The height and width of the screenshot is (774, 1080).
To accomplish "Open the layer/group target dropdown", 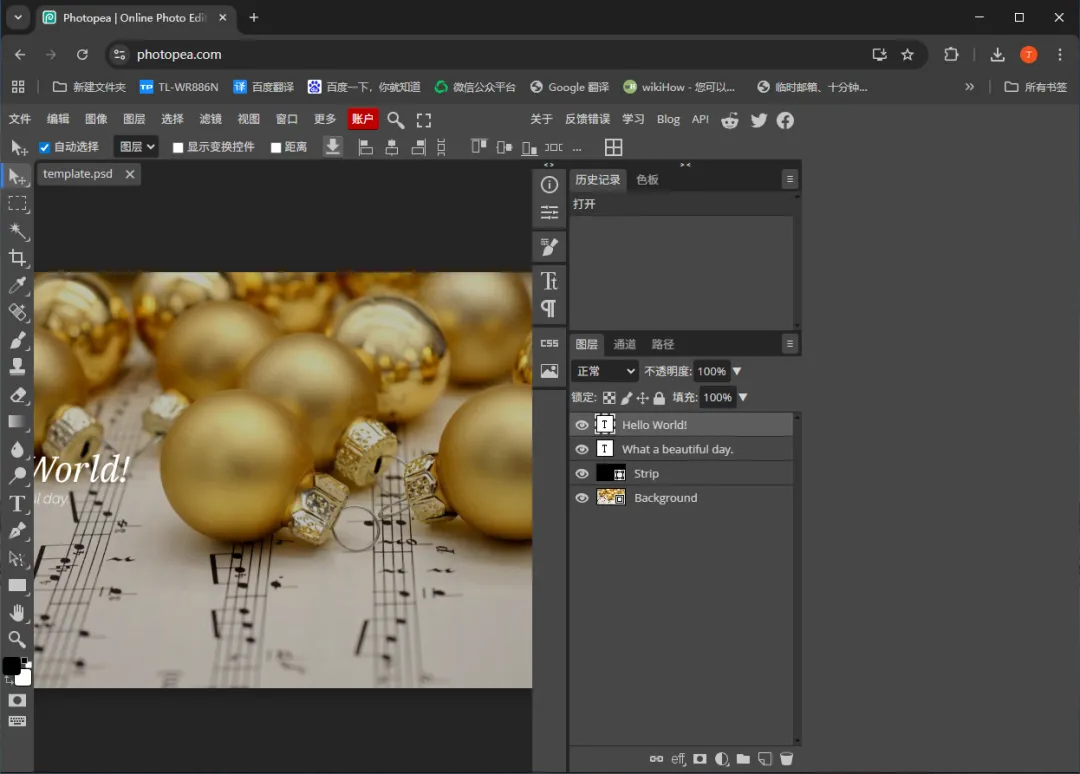I will 136,147.
